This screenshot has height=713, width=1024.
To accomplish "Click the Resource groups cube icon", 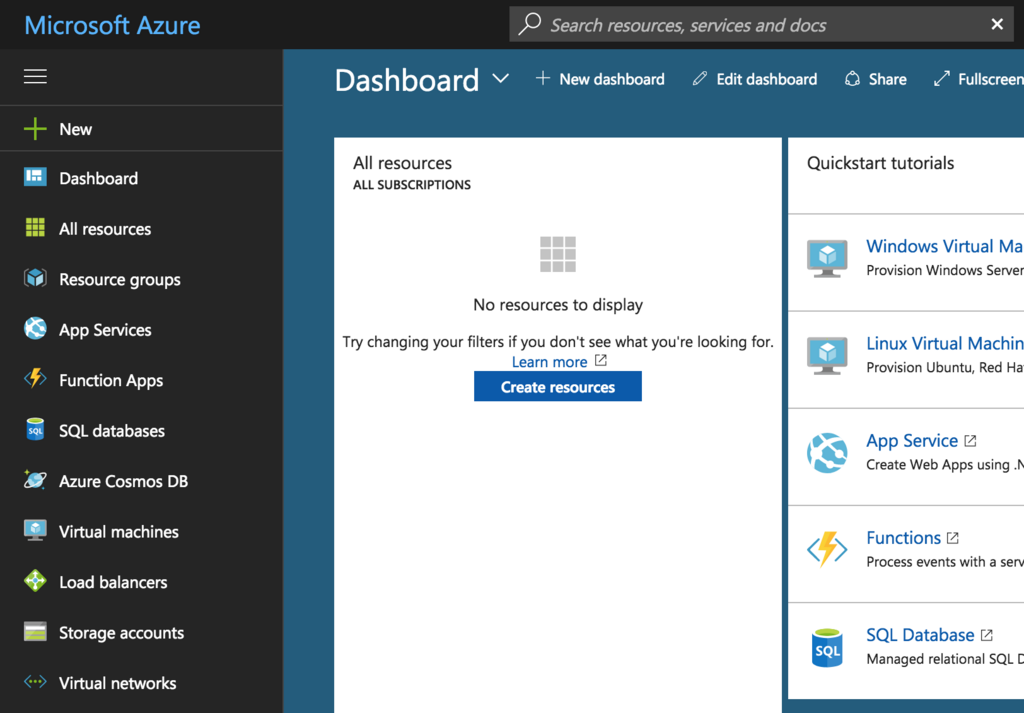I will click(35, 278).
